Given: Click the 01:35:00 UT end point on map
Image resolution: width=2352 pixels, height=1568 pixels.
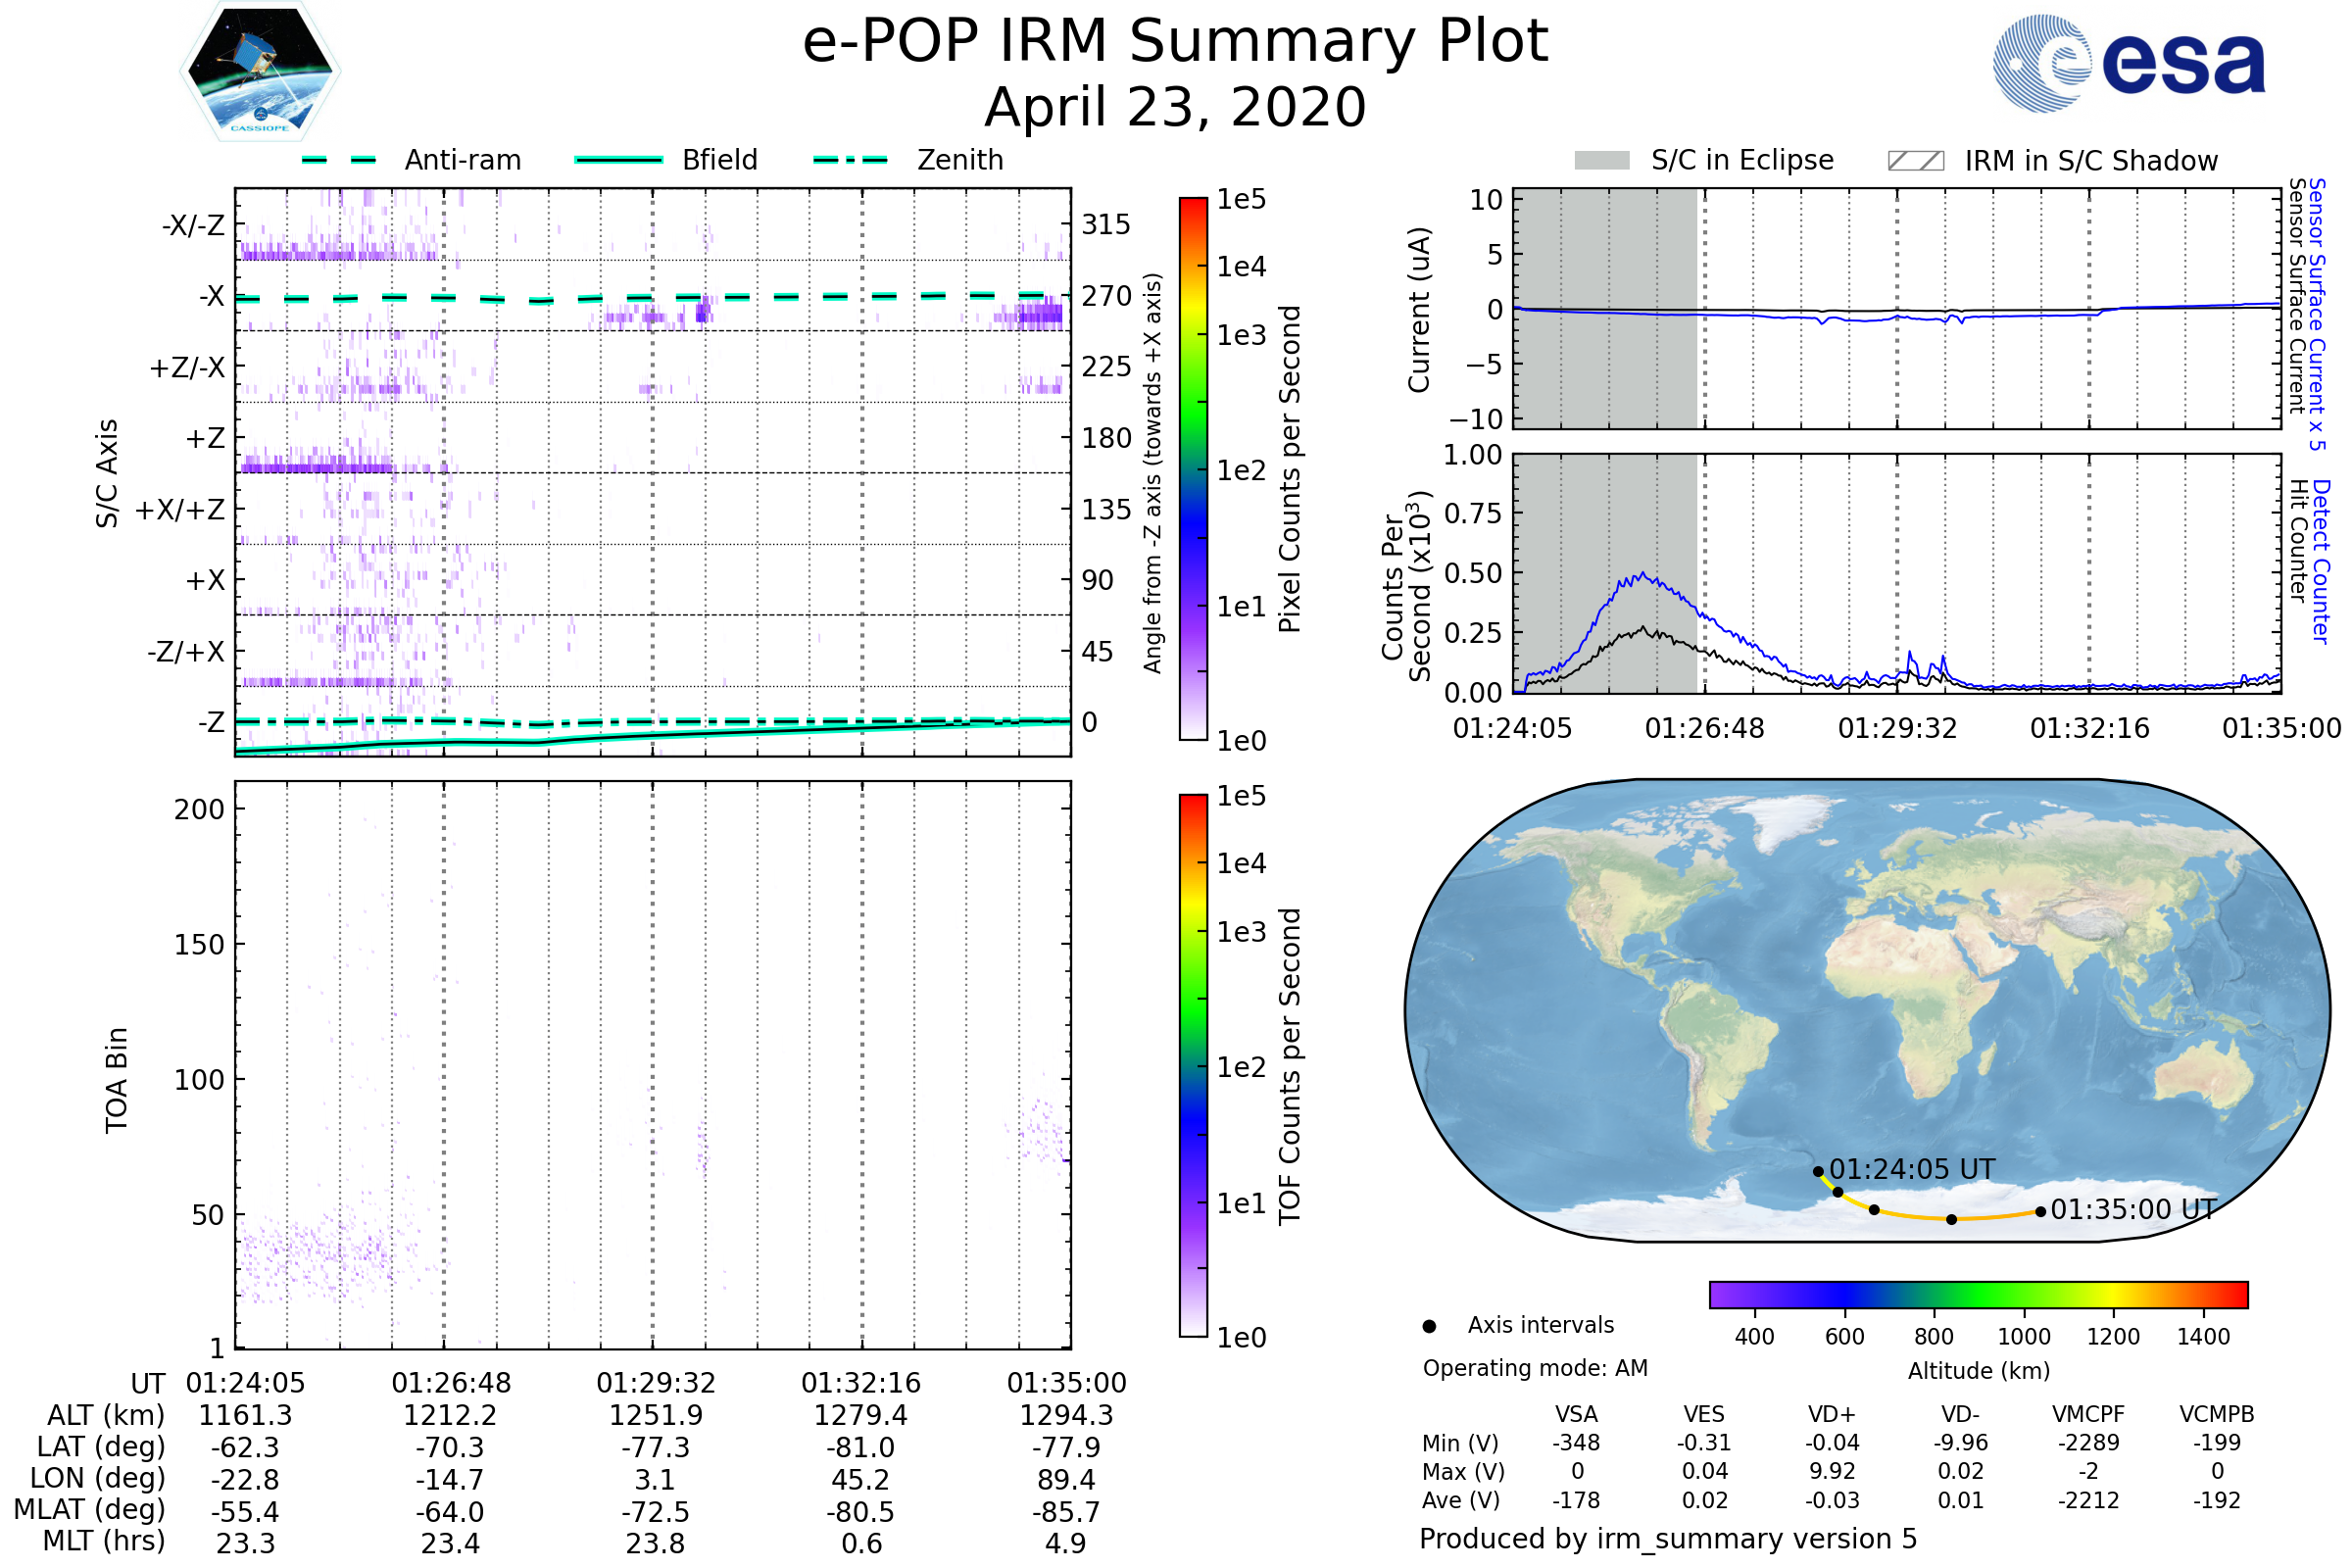Looking at the screenshot, I should [x=2041, y=1212].
